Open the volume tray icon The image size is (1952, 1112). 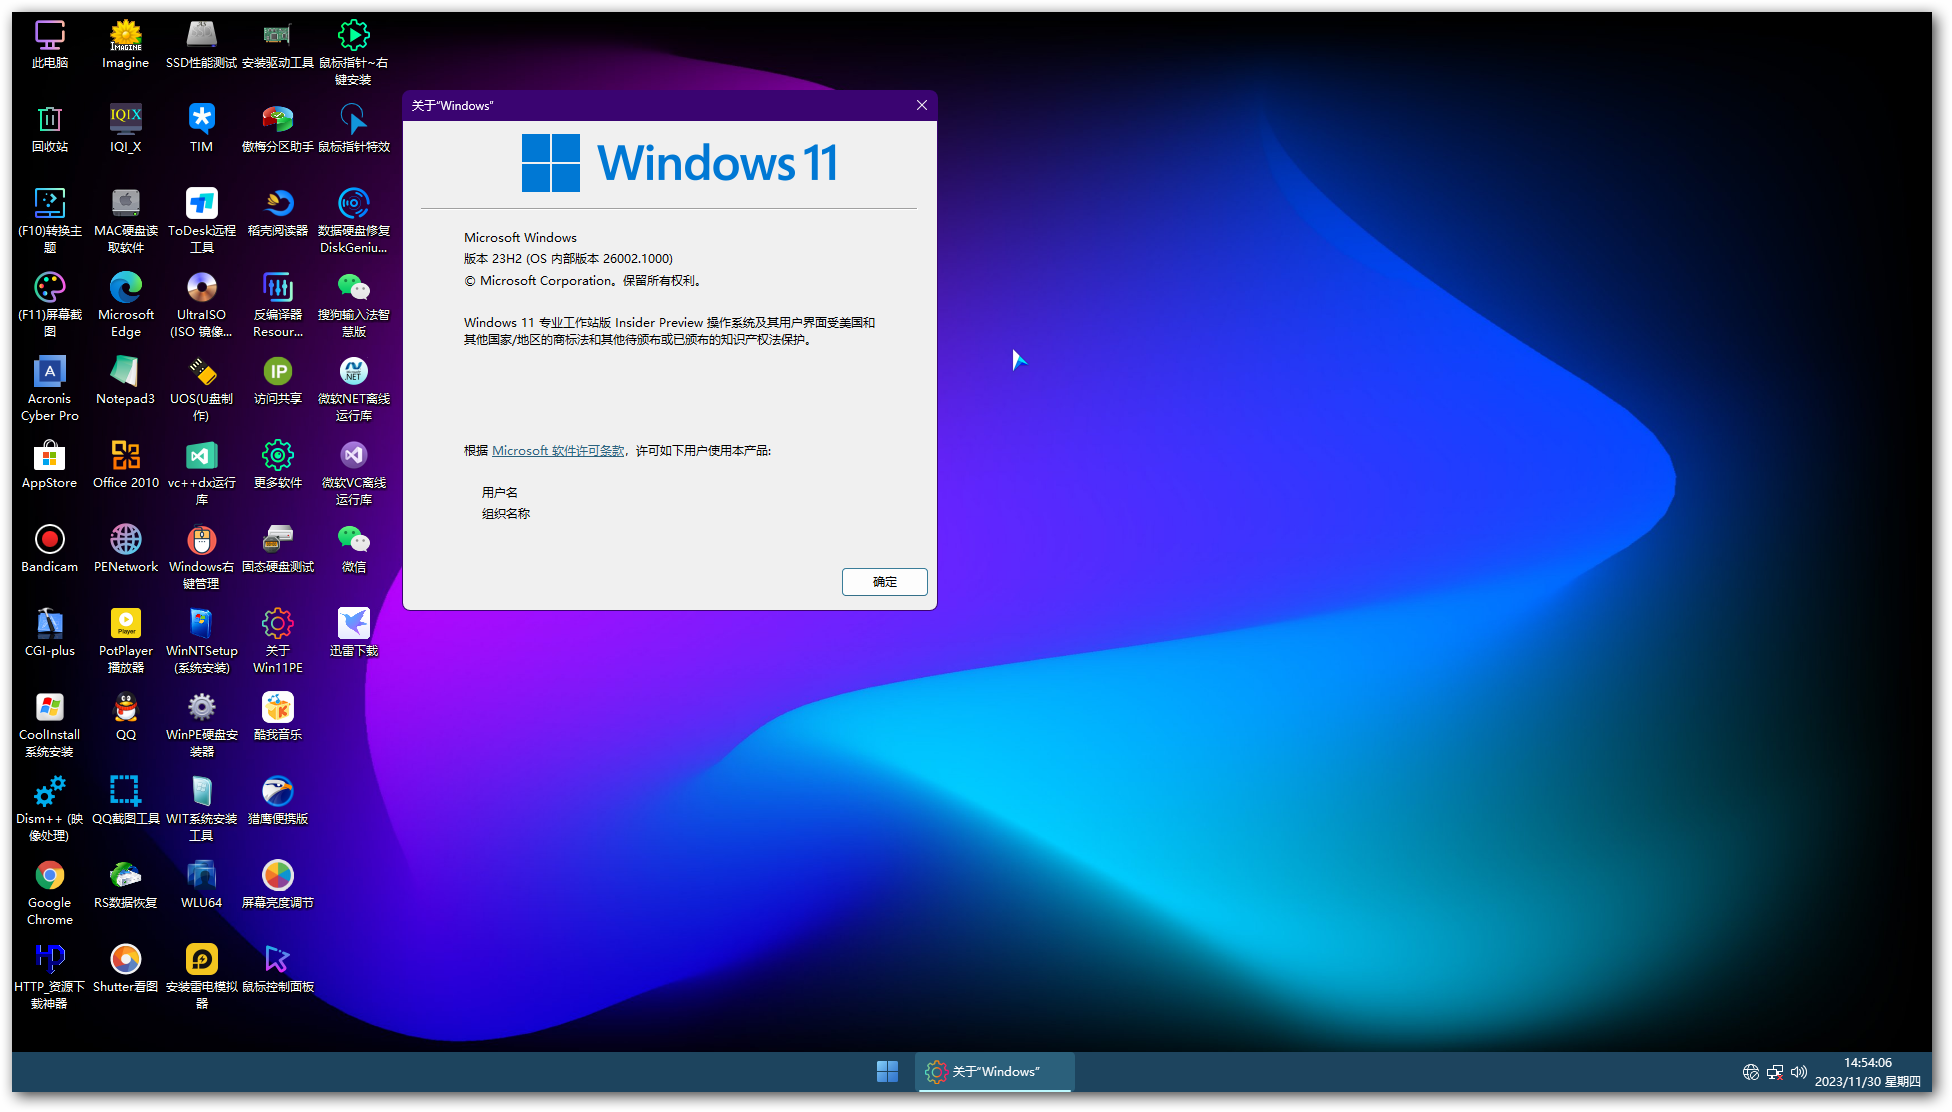point(1799,1072)
